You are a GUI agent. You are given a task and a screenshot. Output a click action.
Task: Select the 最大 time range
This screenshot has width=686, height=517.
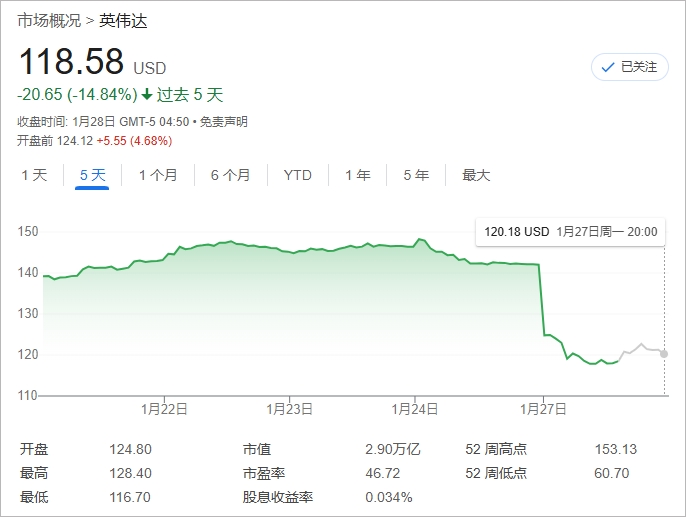pos(476,175)
